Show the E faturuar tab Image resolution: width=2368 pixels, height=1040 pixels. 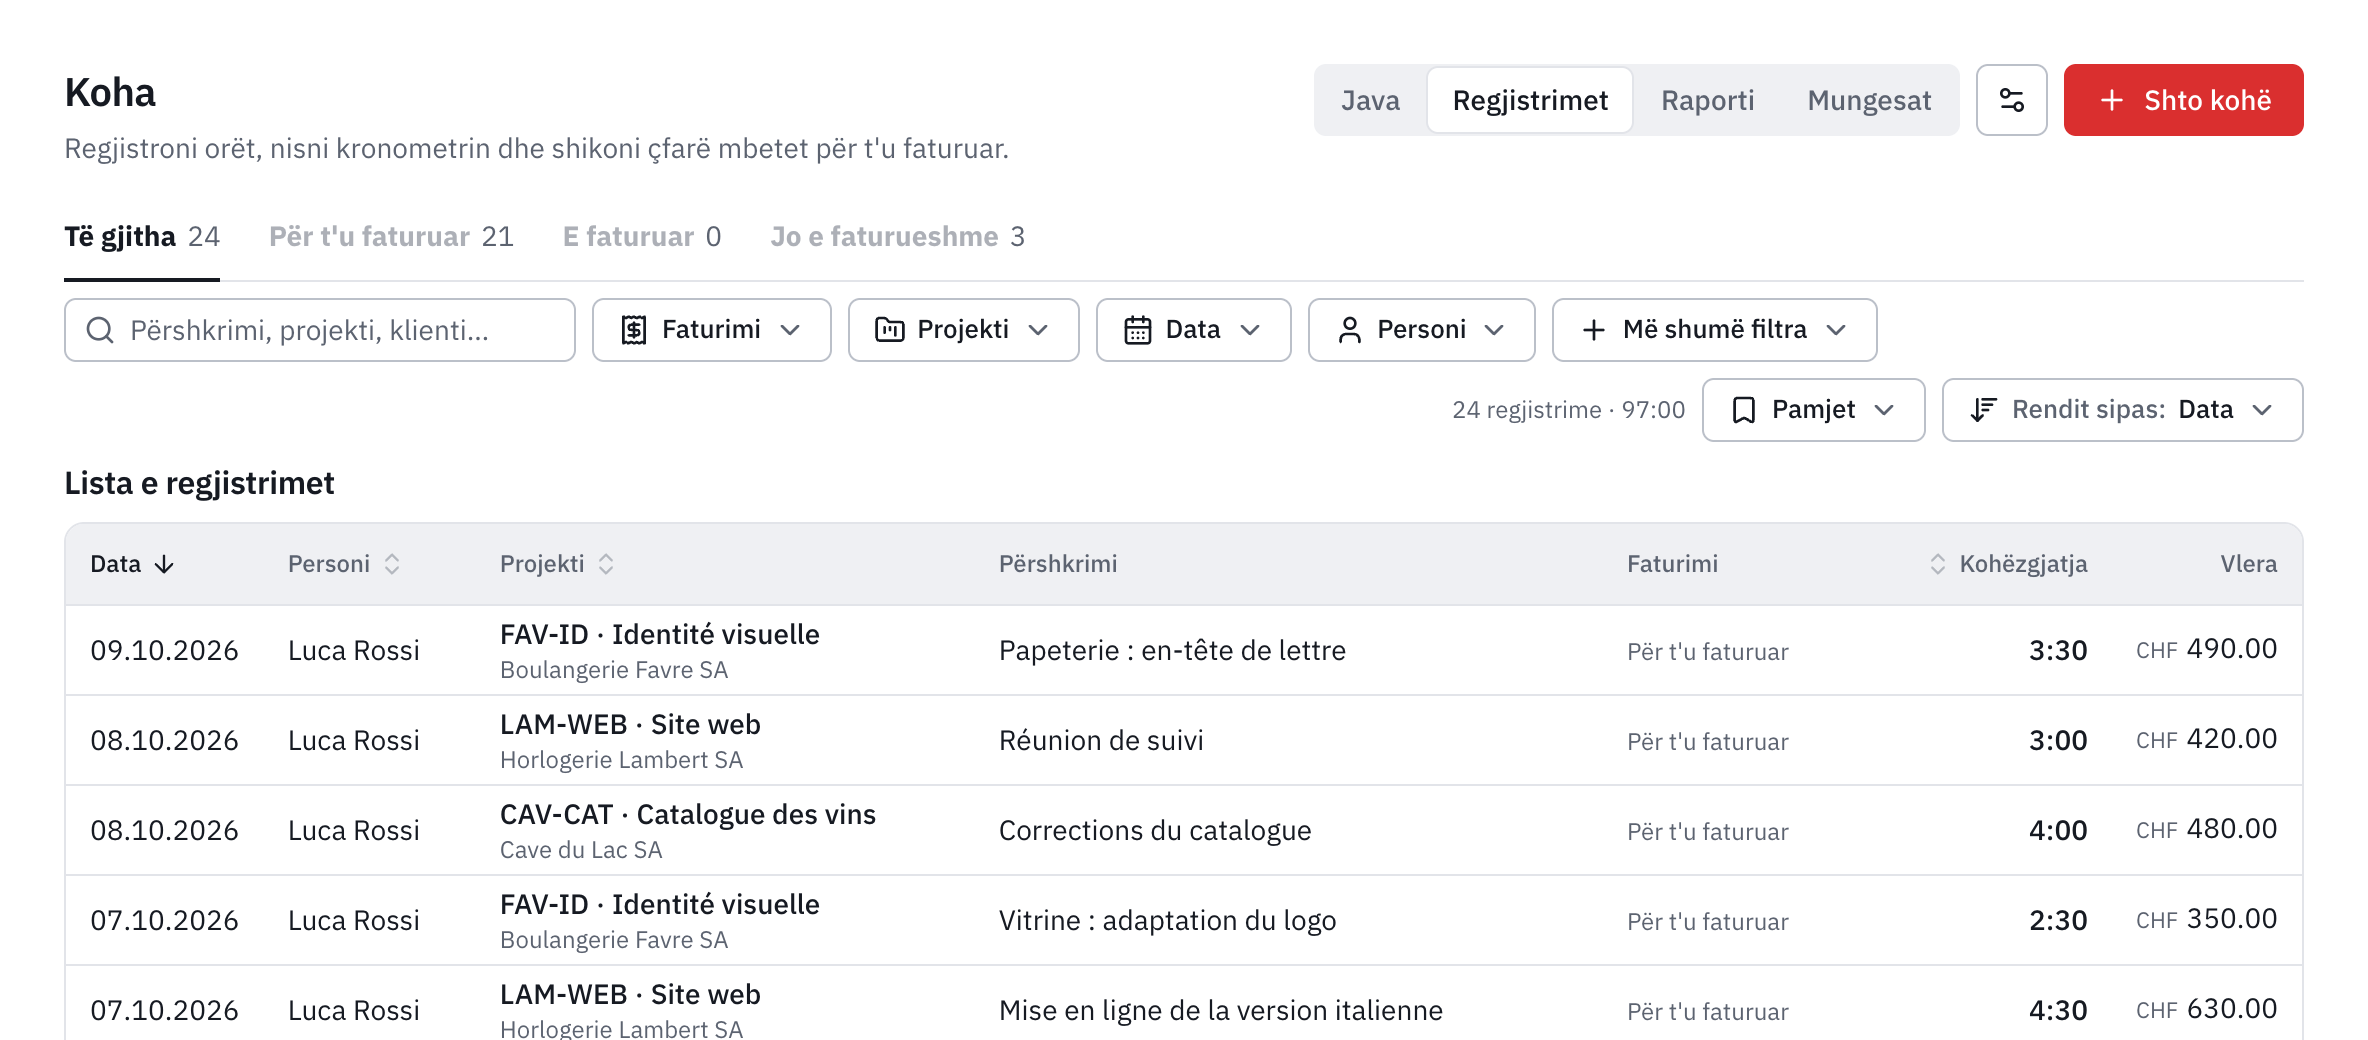pyautogui.click(x=642, y=237)
